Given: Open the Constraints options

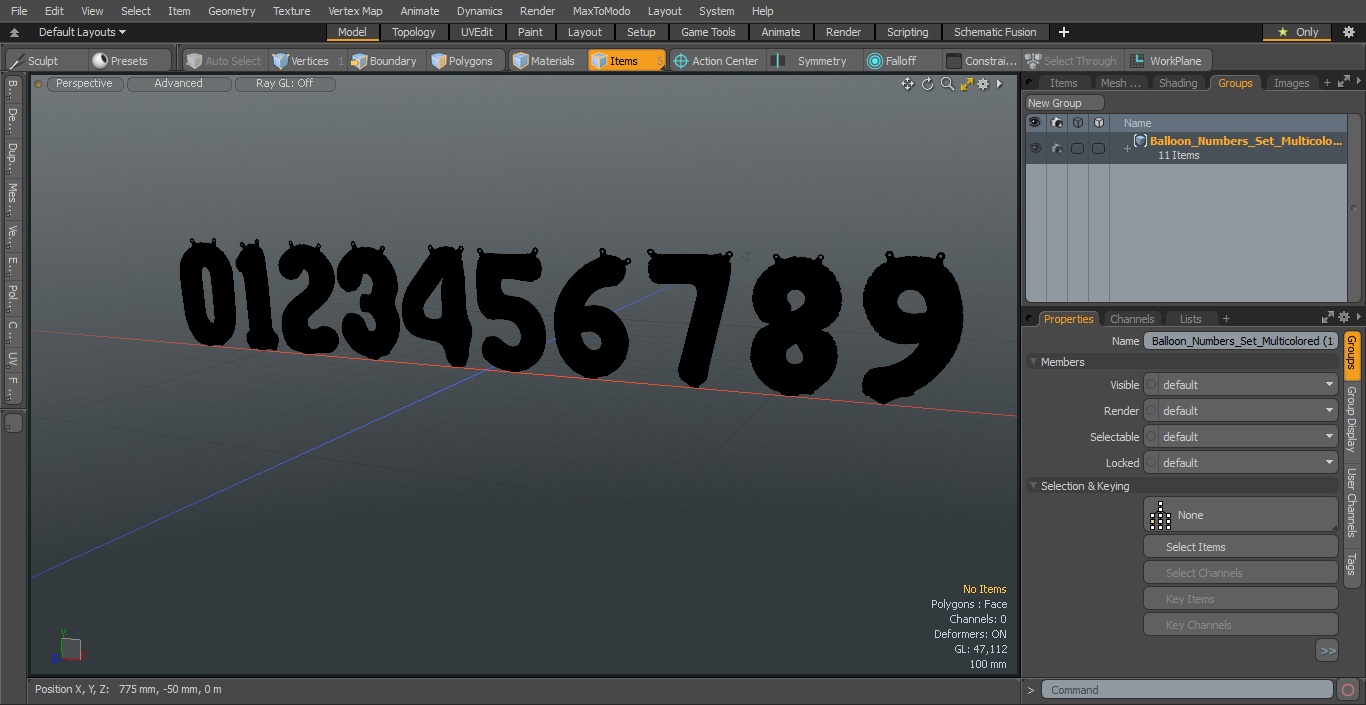Looking at the screenshot, I should pyautogui.click(x=982, y=61).
